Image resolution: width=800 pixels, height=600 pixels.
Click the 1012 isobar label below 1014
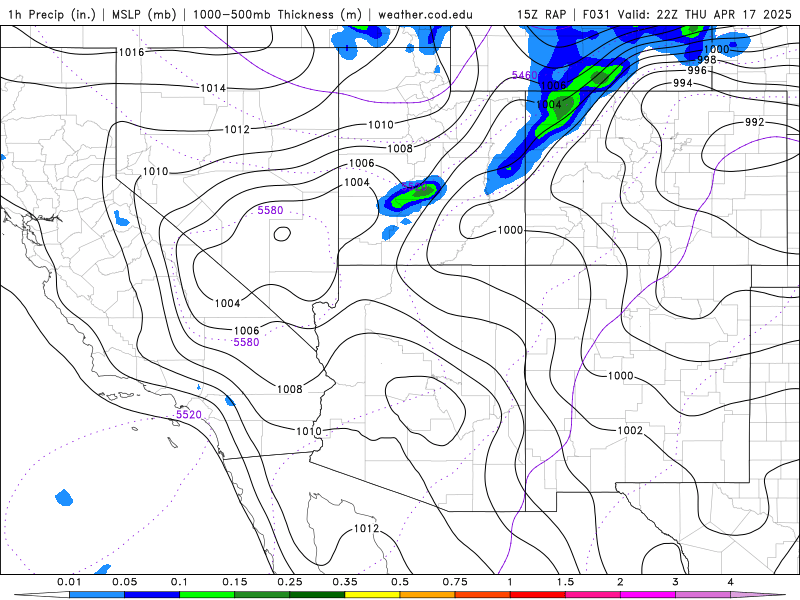(237, 129)
